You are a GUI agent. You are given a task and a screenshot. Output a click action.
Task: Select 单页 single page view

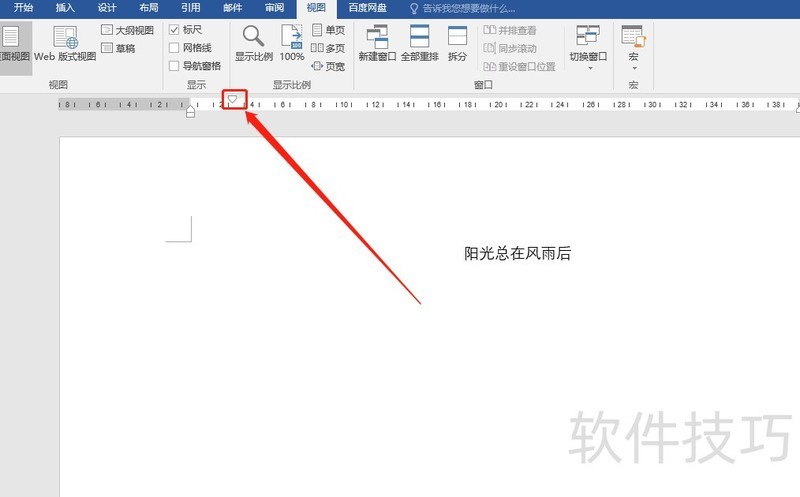328,30
